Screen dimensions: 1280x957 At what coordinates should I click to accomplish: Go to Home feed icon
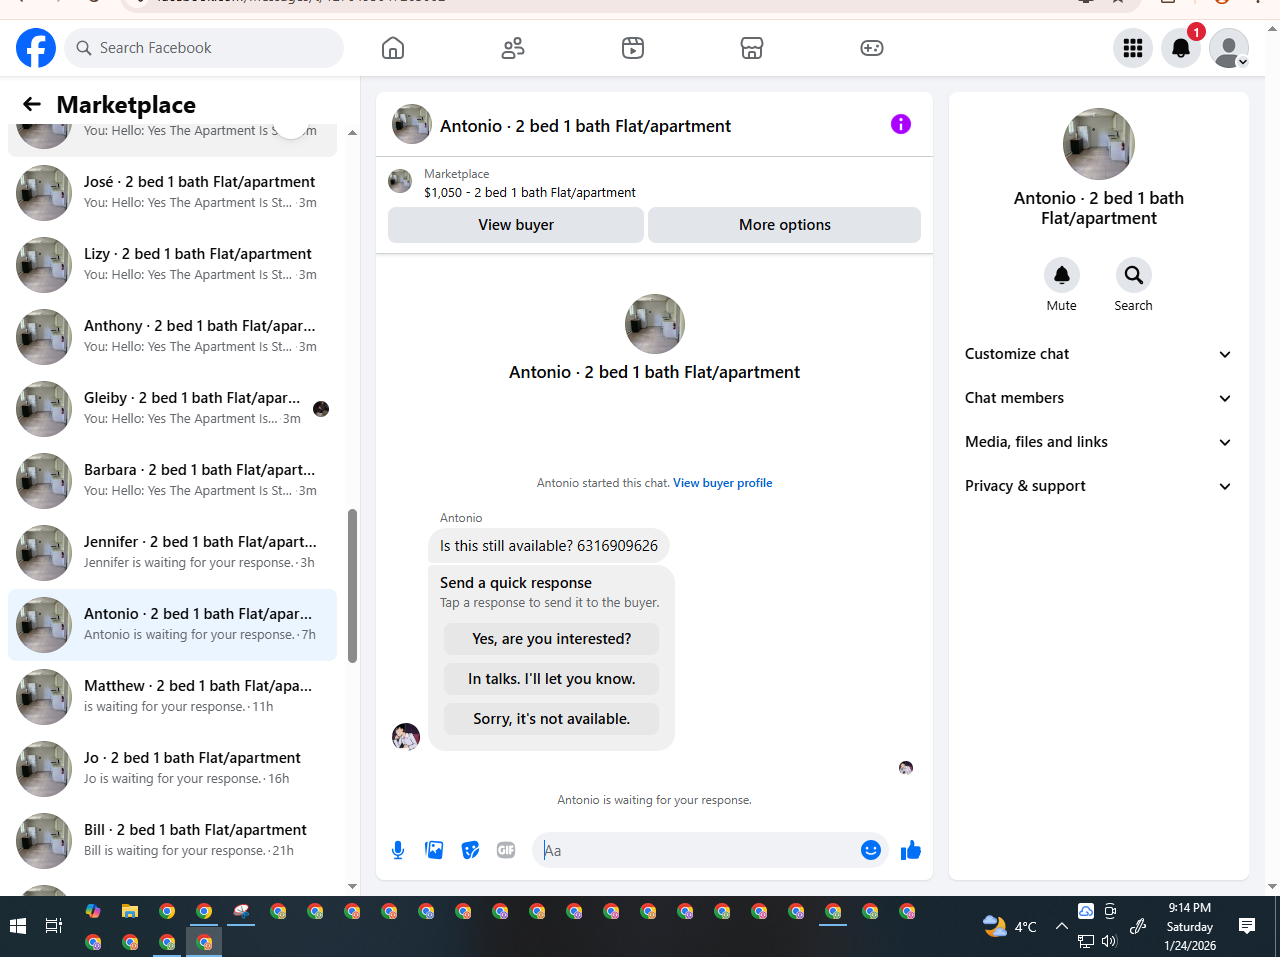pos(393,48)
